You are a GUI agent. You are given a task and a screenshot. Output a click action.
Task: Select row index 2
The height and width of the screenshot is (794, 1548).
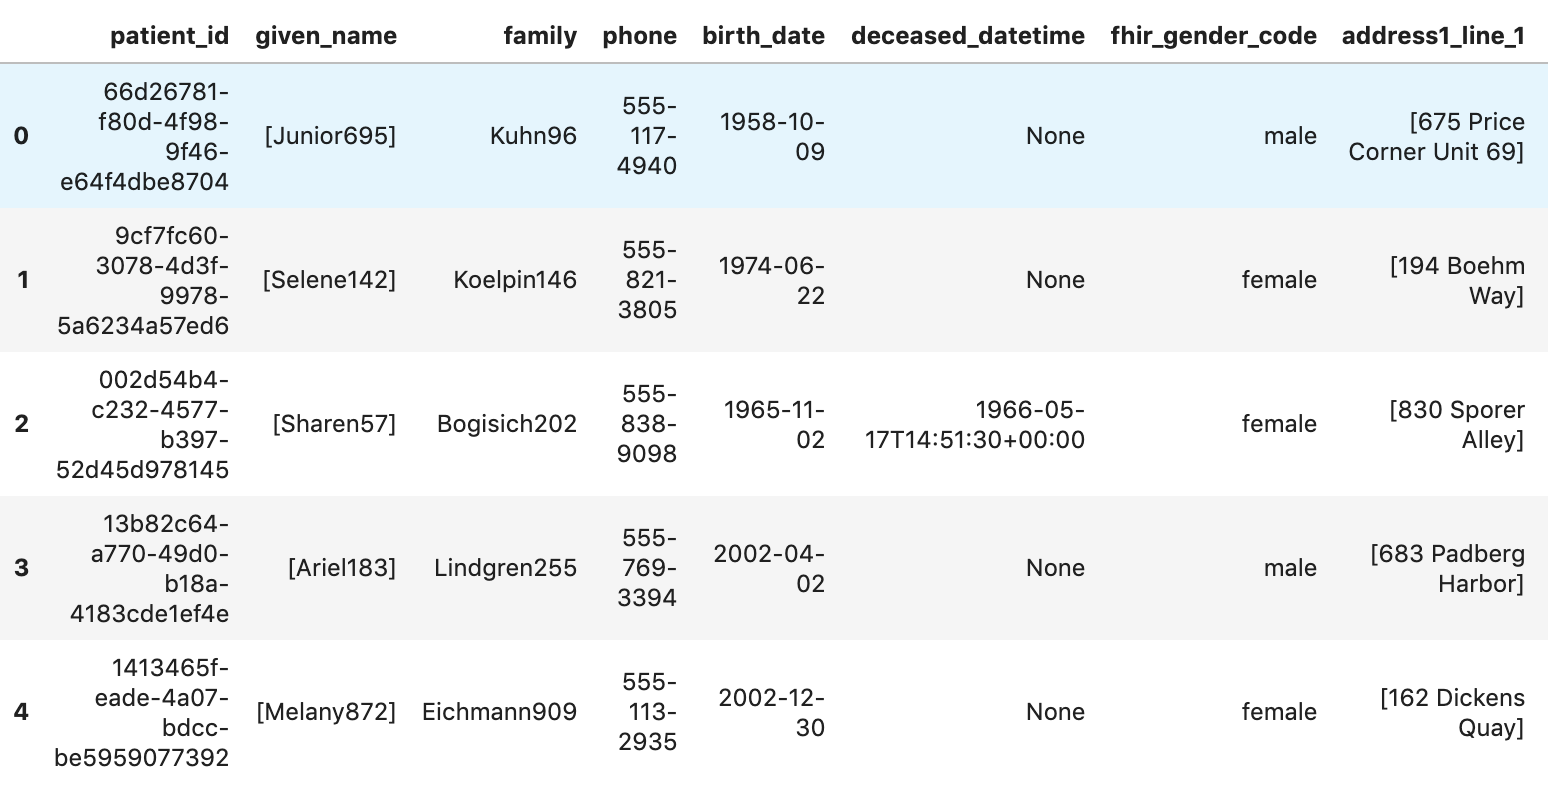click(22, 424)
